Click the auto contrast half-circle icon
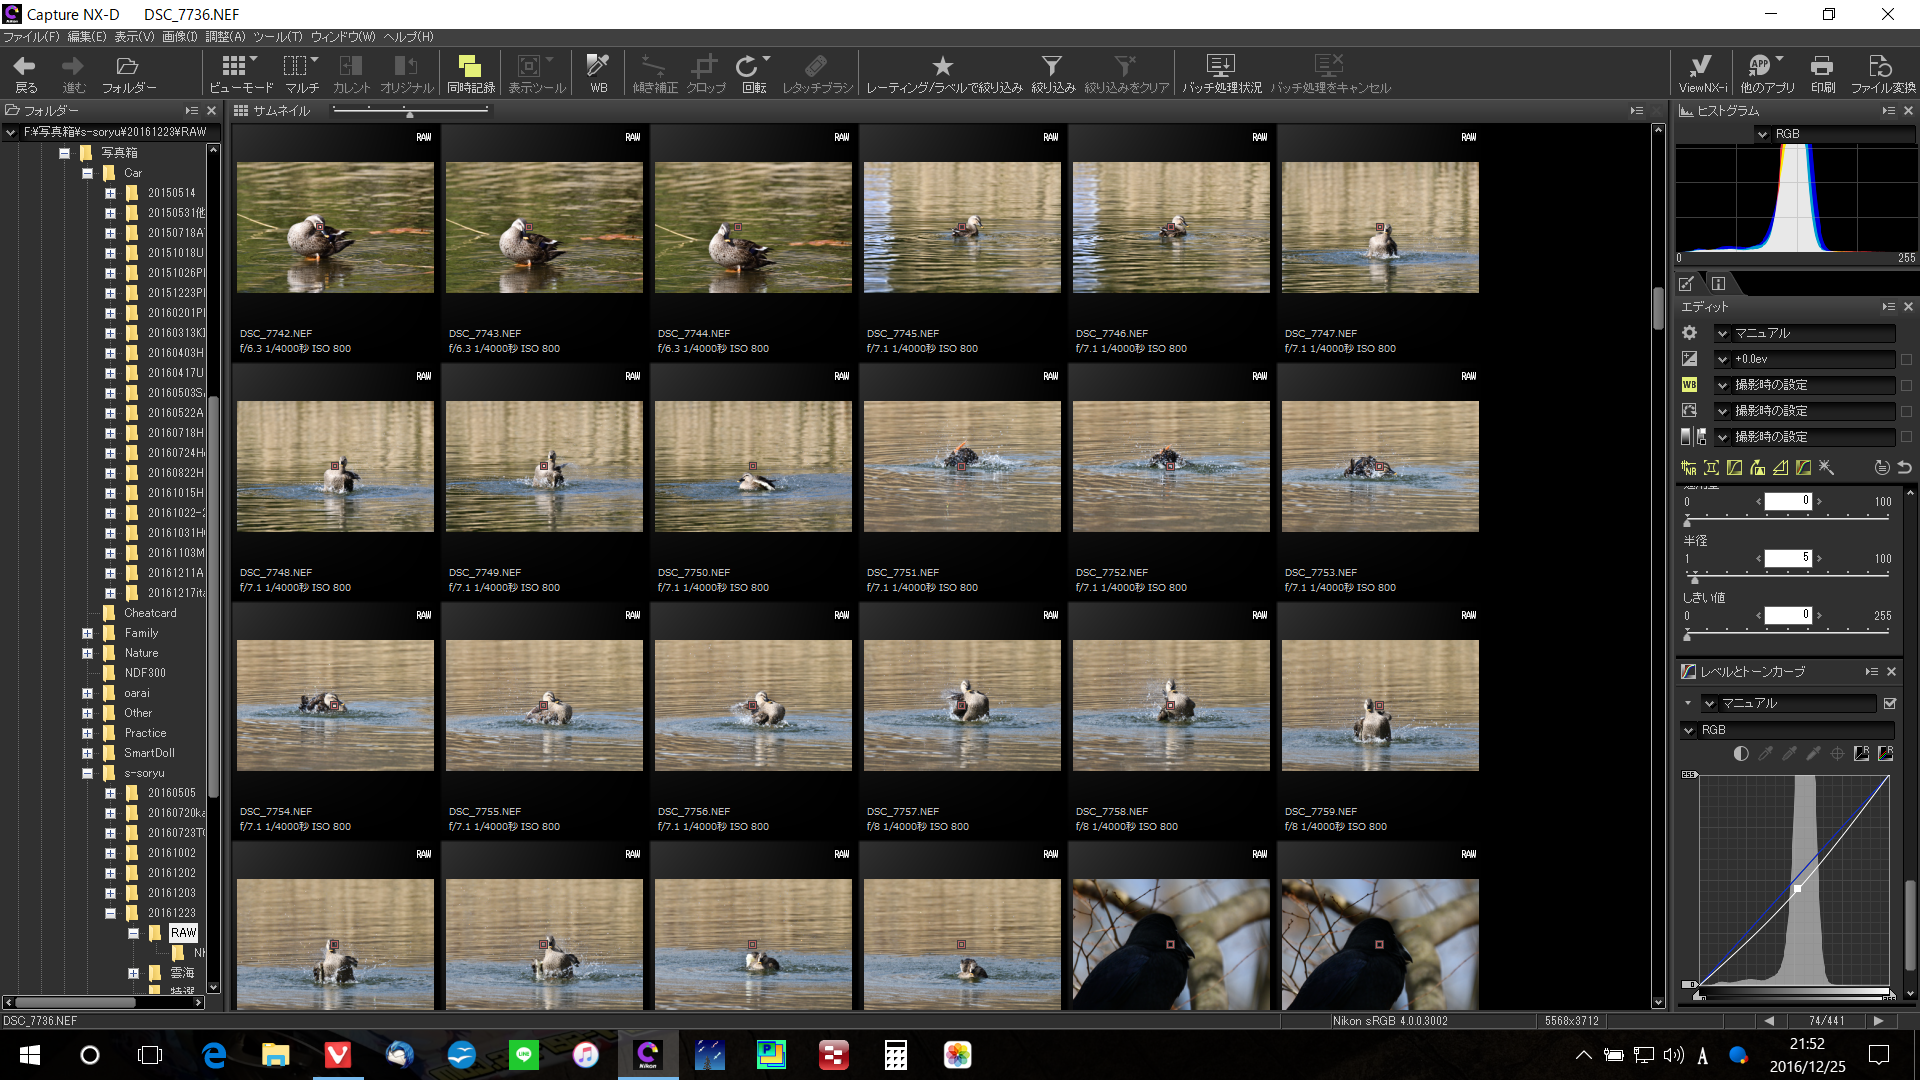The height and width of the screenshot is (1080, 1920). (x=1741, y=754)
